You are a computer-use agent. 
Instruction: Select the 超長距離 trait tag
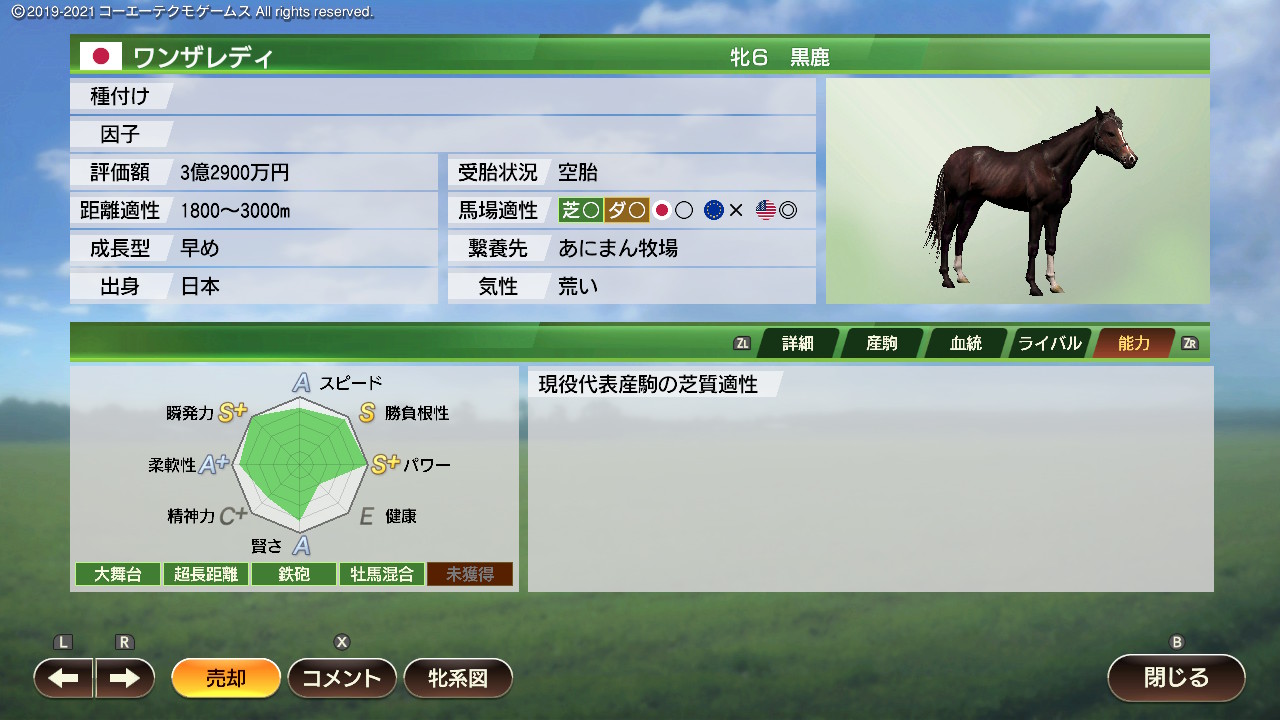[206, 574]
